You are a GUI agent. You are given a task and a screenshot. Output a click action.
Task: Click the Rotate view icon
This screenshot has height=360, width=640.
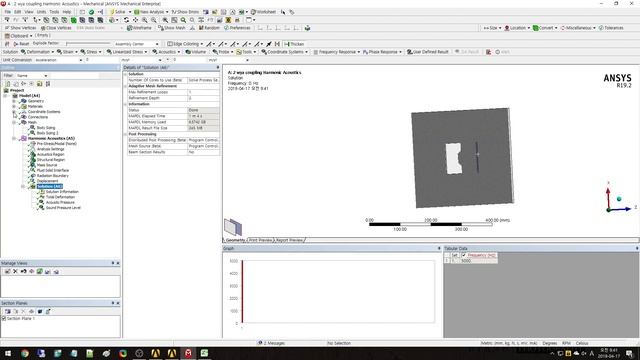pyautogui.click(x=127, y=20)
